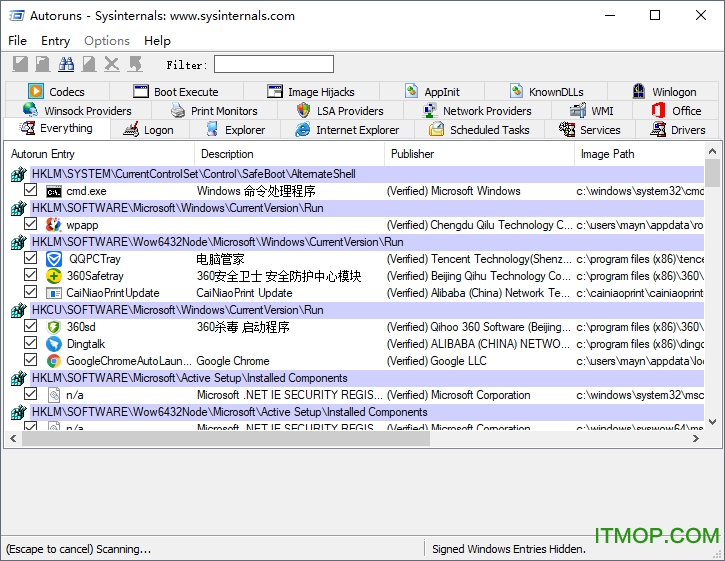This screenshot has height=561, width=725.
Task: Open the Image Hijacks tab
Action: 311,92
